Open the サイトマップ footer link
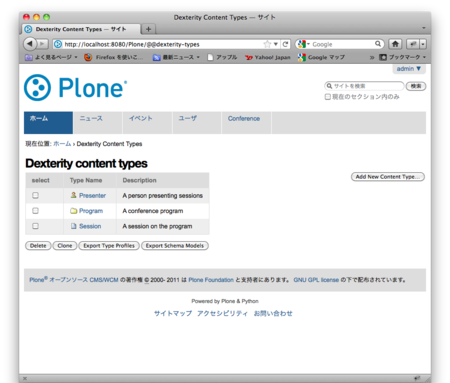Viewport: 450px width, 383px height. [x=173, y=313]
